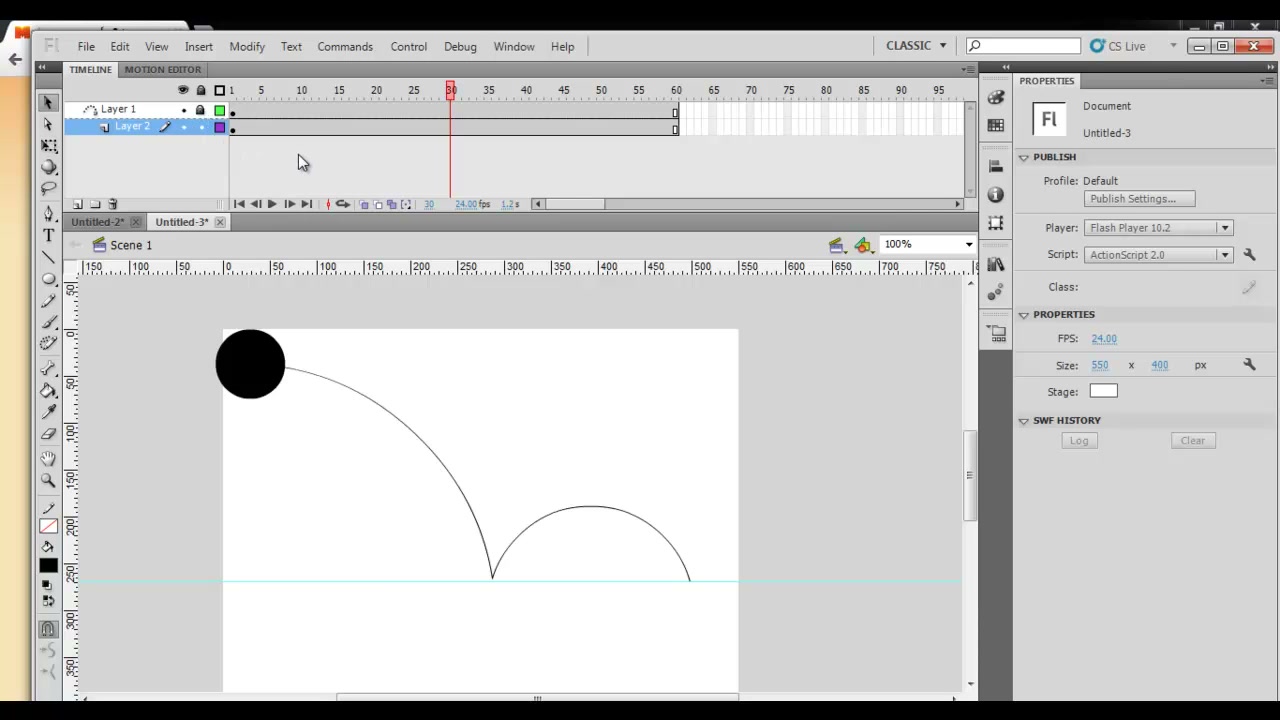Image resolution: width=1280 pixels, height=720 pixels.
Task: Pick the Line tool
Action: (x=48, y=257)
